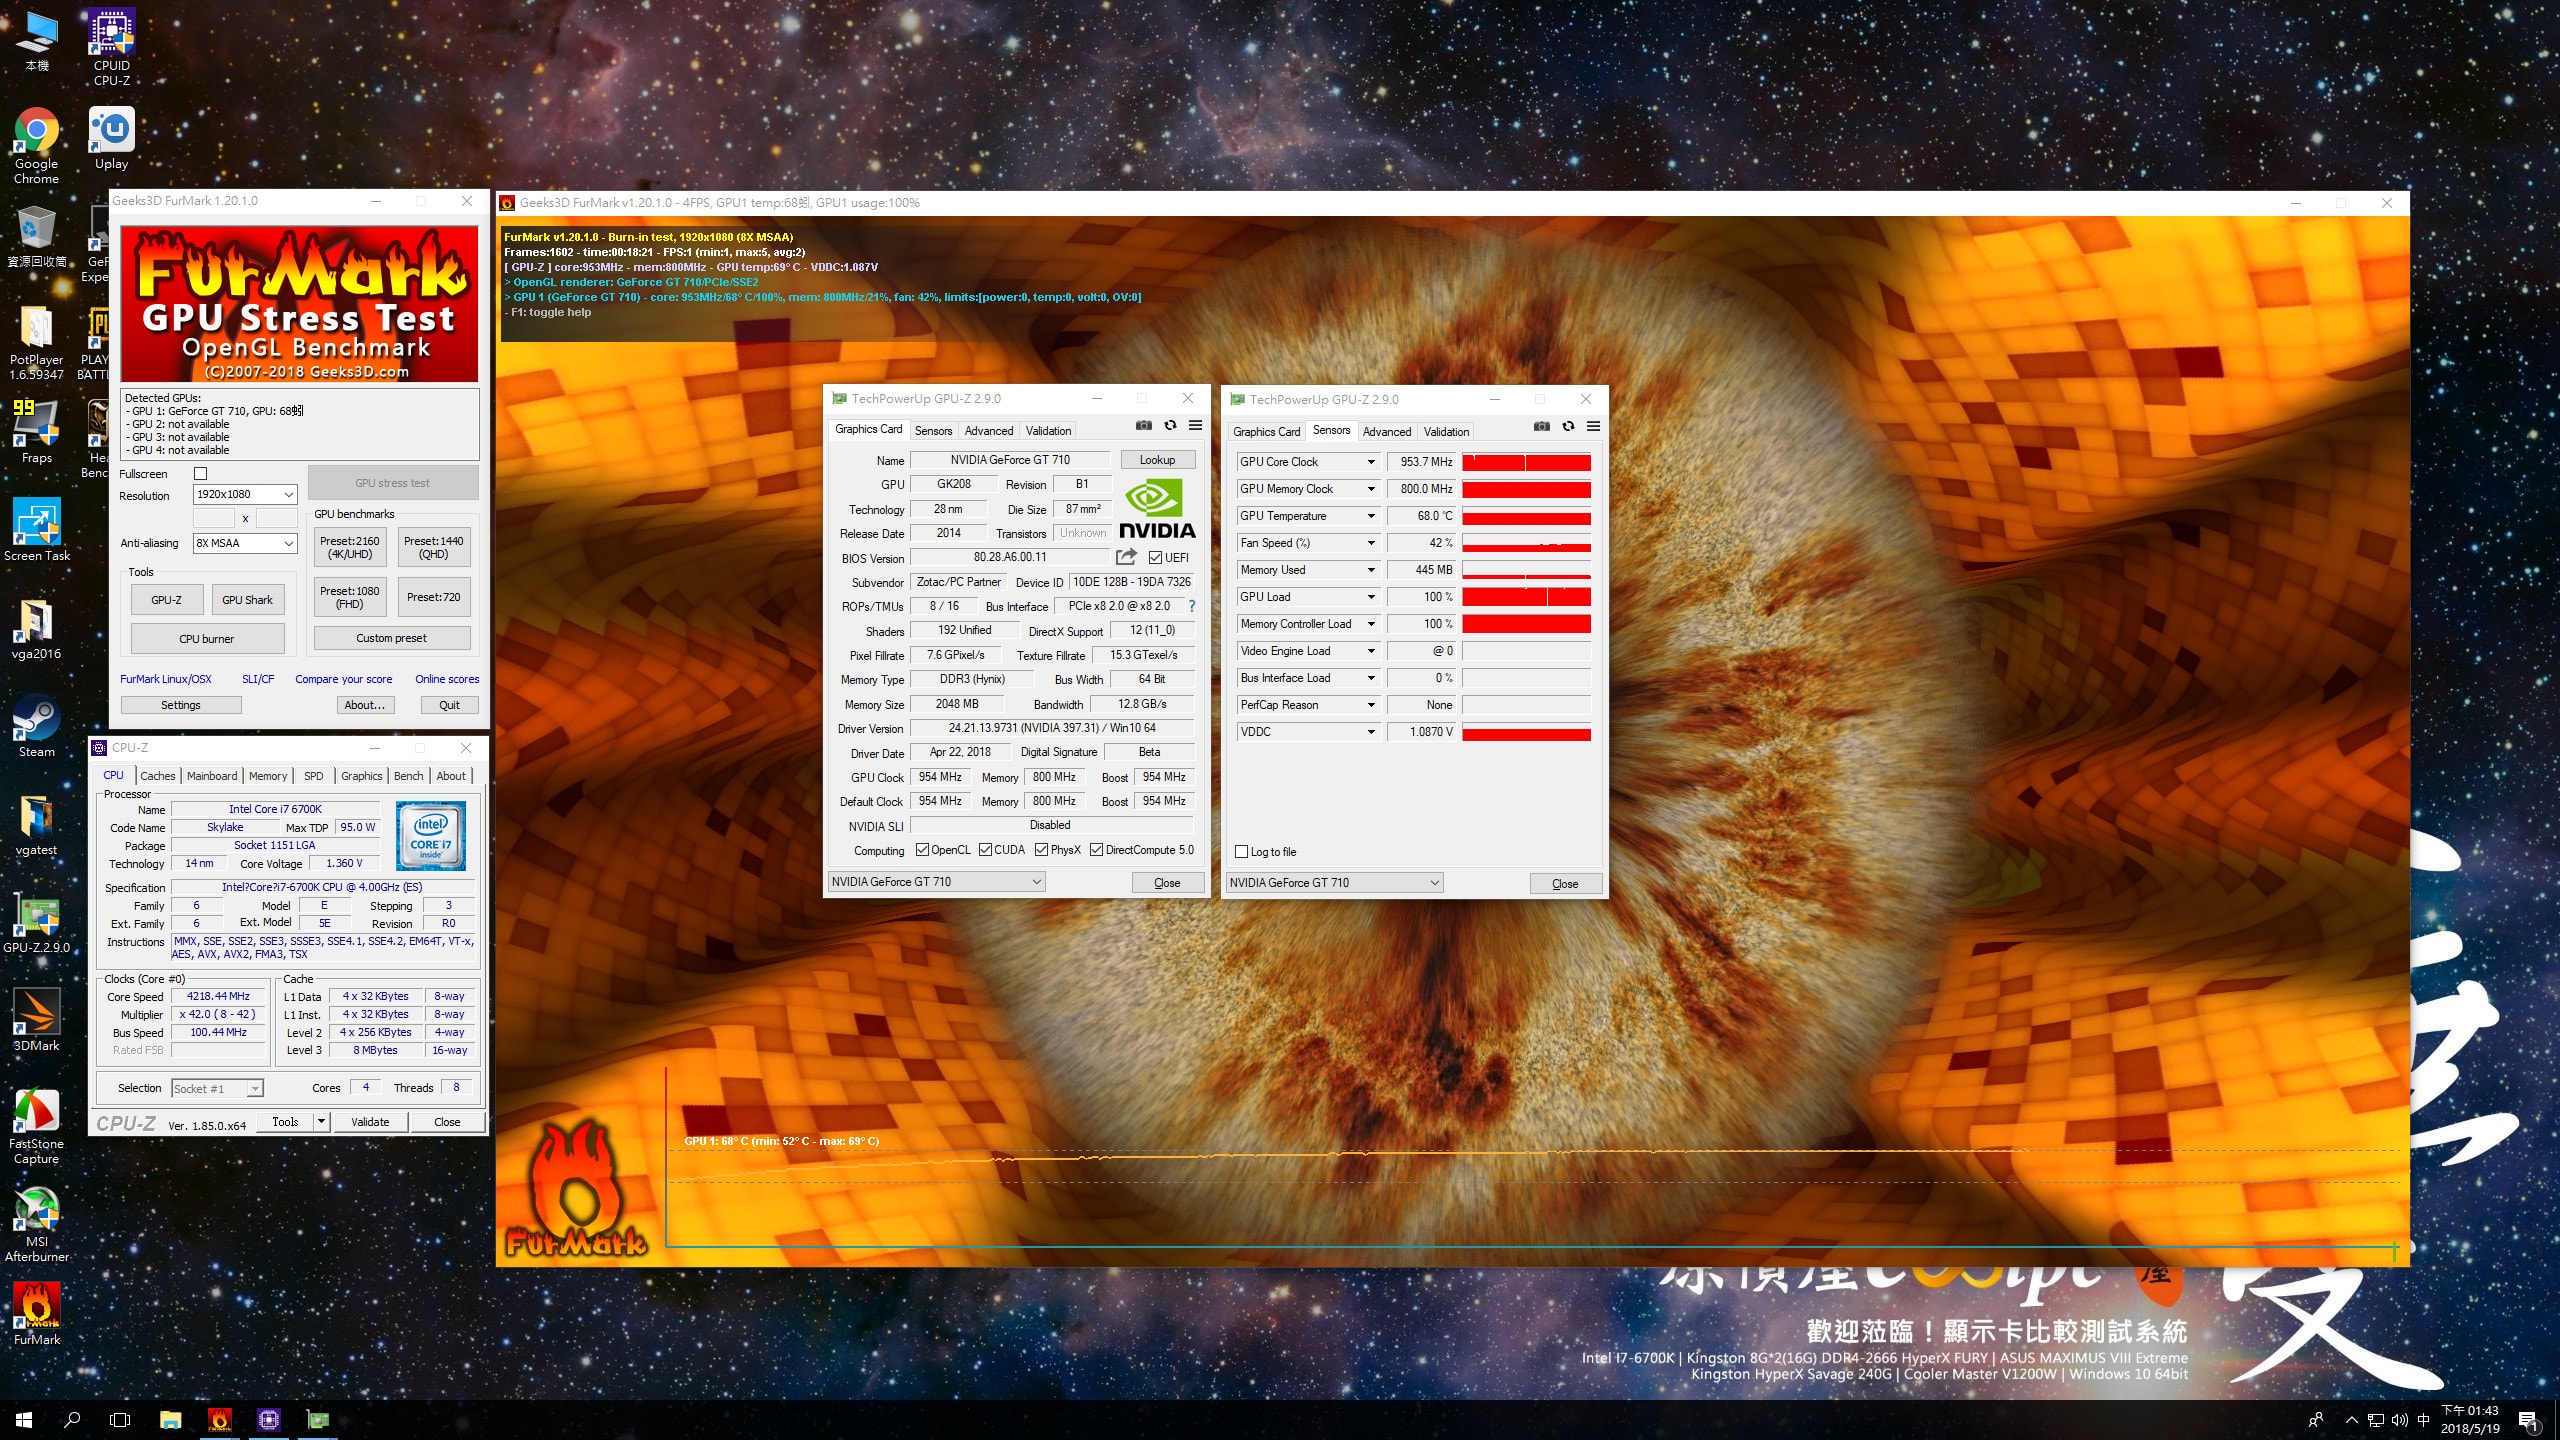The width and height of the screenshot is (2560, 1440).
Task: Switch to Bench tab in CPU-Z
Action: coord(408,776)
